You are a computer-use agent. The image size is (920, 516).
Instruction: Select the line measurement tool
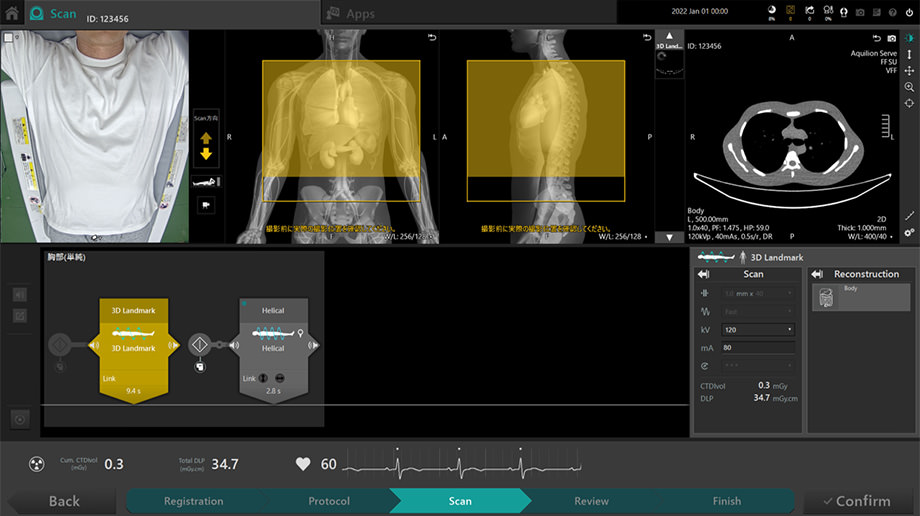909,215
